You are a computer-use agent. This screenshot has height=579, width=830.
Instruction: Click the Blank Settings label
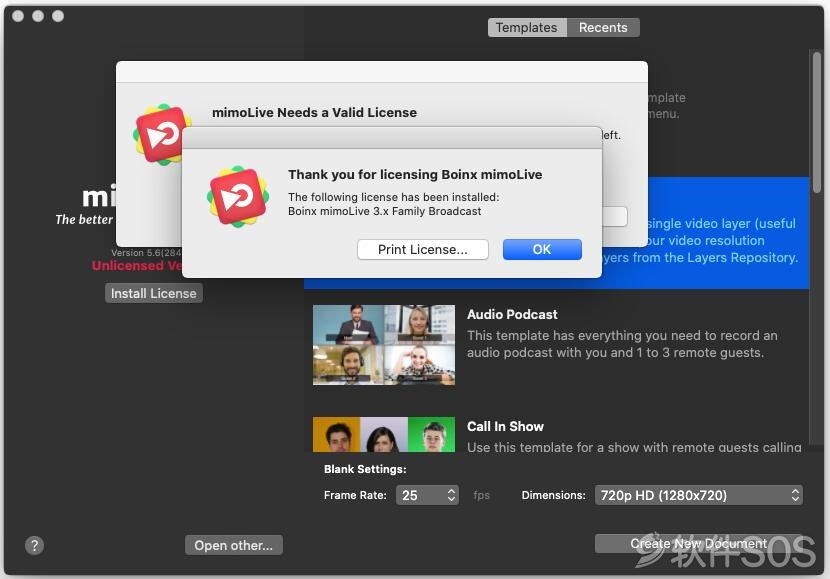click(365, 469)
